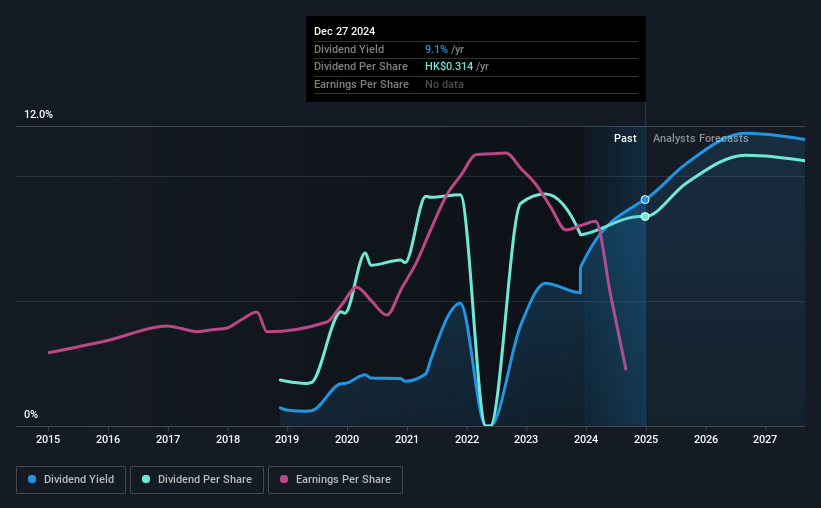Click the 2027 year label on axis
The width and height of the screenshot is (821, 508).
pyautogui.click(x=765, y=439)
